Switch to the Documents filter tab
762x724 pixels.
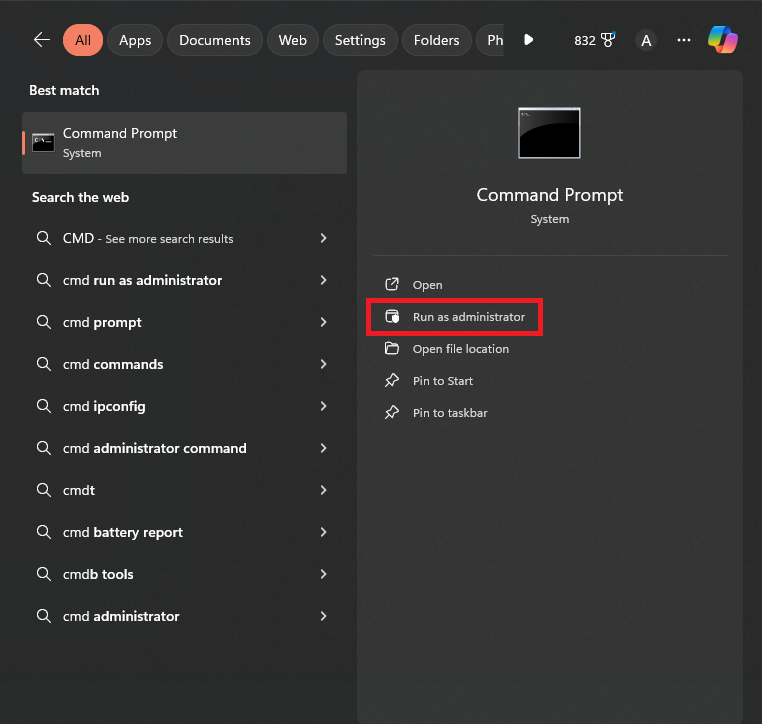[214, 40]
